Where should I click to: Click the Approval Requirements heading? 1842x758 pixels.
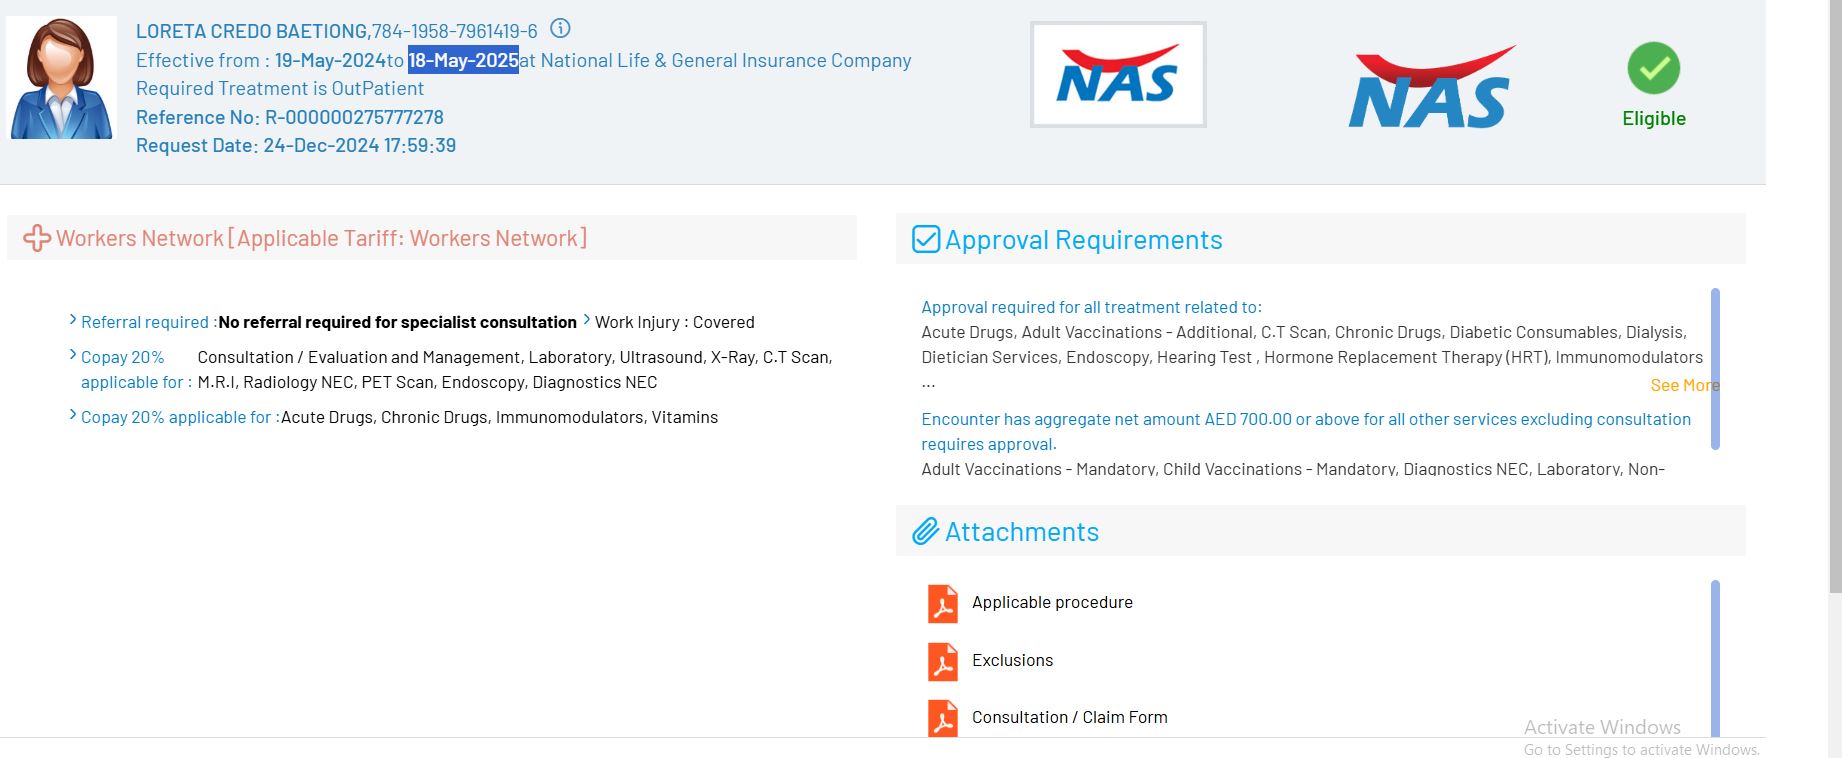(1084, 240)
